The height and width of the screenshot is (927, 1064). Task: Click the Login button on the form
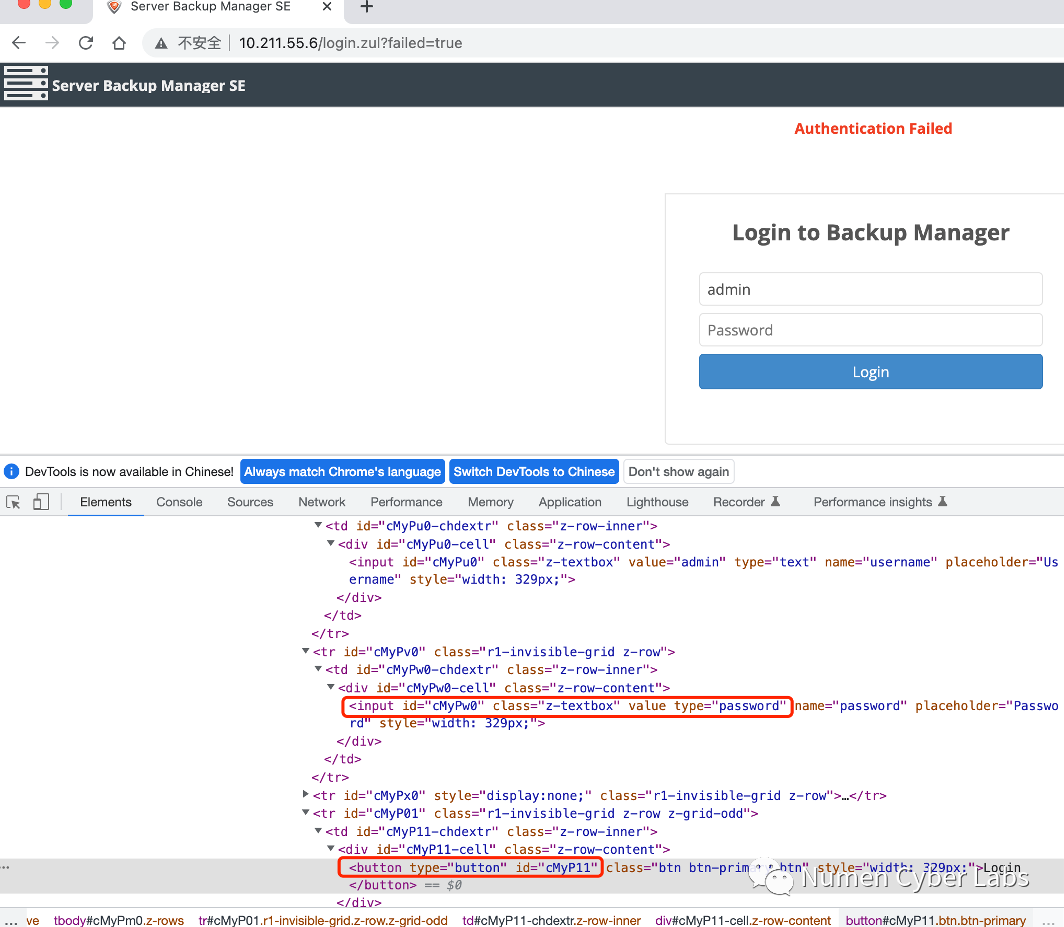pyautogui.click(x=870, y=371)
